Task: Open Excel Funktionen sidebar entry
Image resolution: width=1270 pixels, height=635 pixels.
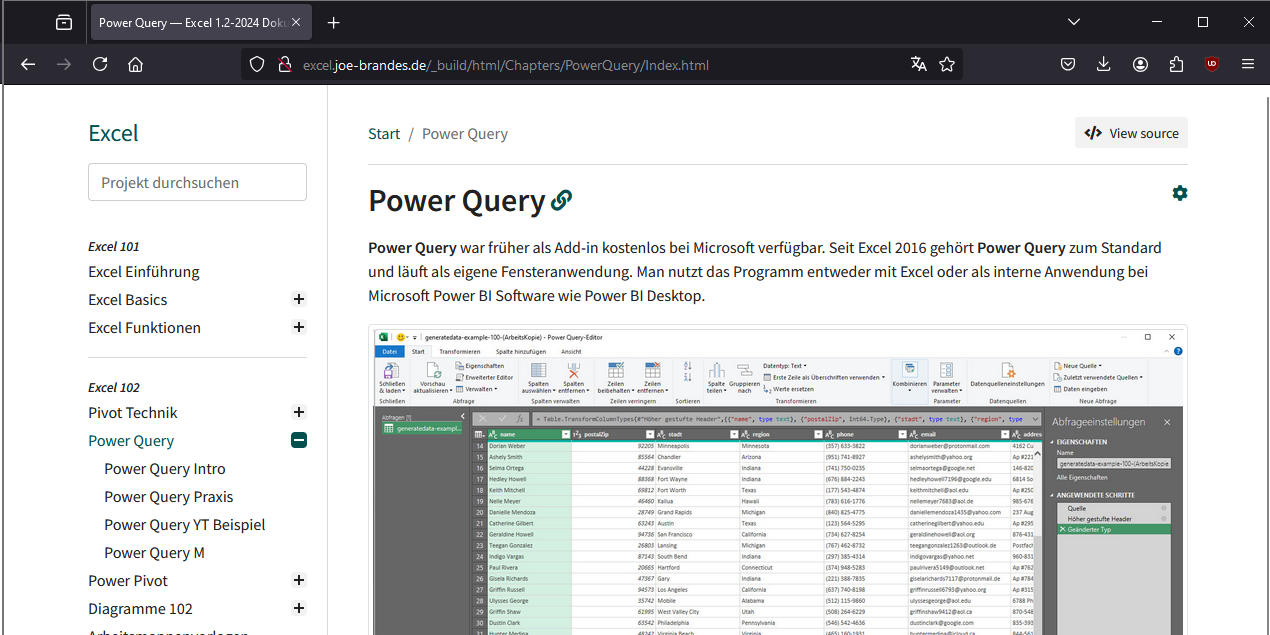Action: click(x=144, y=328)
